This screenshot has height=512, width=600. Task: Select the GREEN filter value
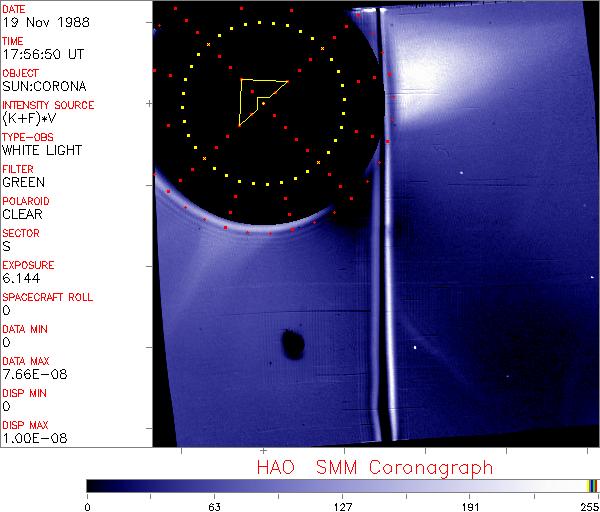[23, 182]
